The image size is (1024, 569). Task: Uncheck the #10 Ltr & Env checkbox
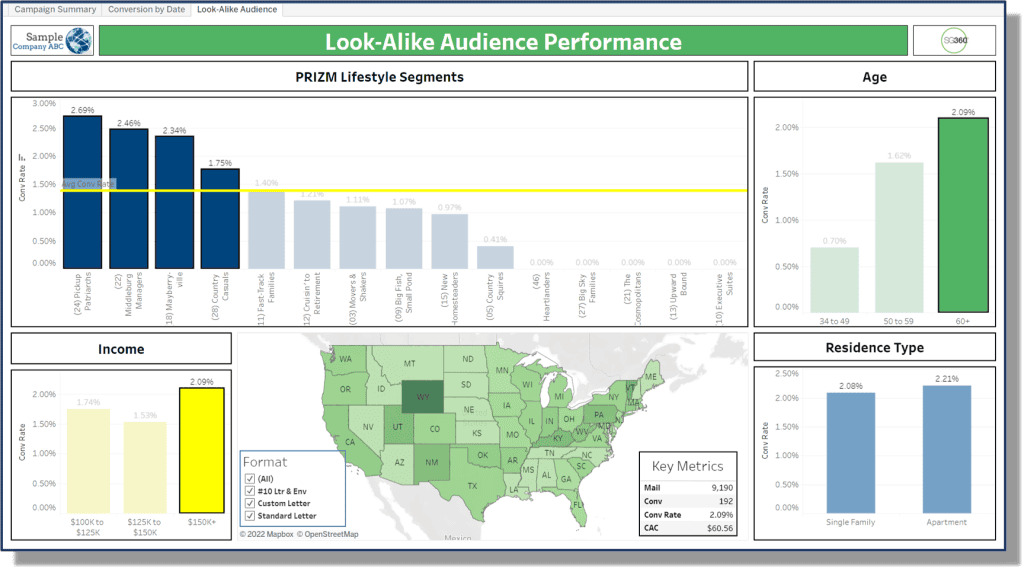pos(249,491)
